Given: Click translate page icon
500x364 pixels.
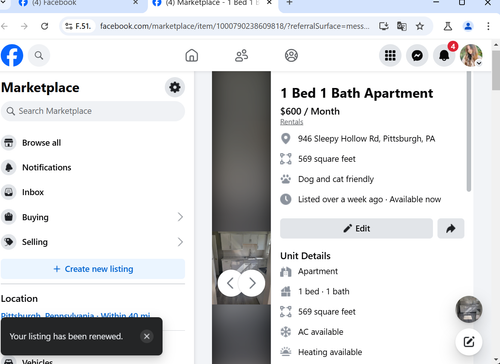Looking at the screenshot, I should (x=402, y=26).
